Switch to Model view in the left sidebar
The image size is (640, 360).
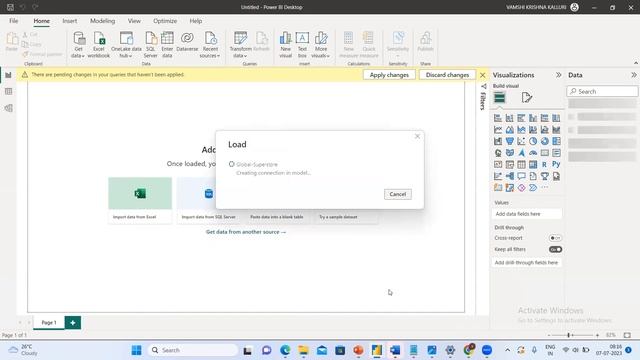(8, 108)
